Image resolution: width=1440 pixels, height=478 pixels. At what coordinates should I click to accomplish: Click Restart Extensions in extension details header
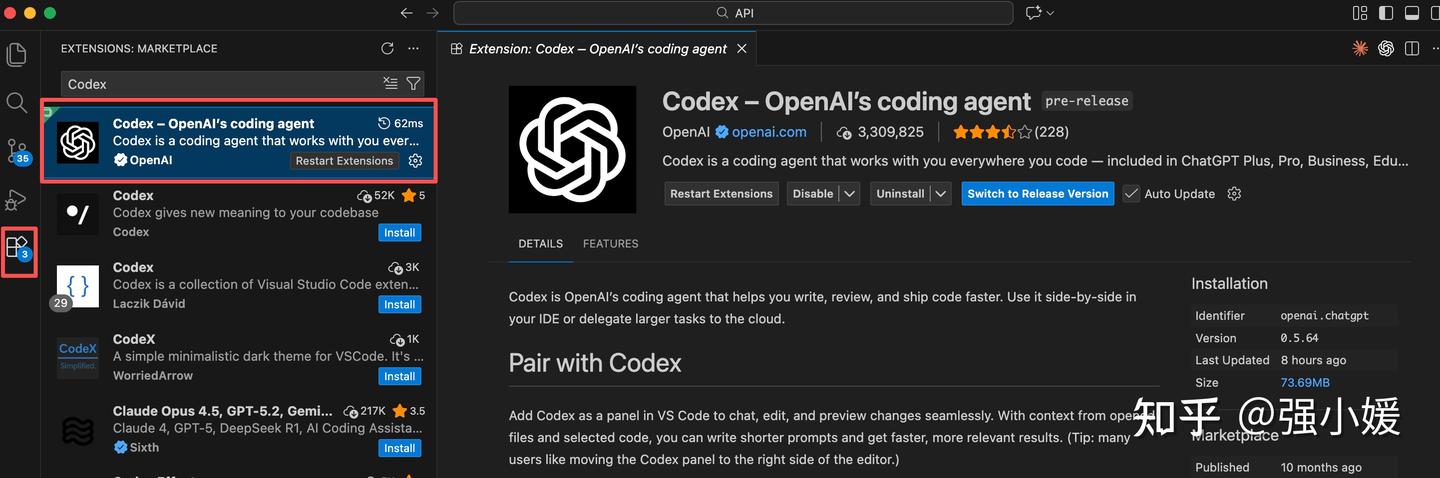[721, 194]
